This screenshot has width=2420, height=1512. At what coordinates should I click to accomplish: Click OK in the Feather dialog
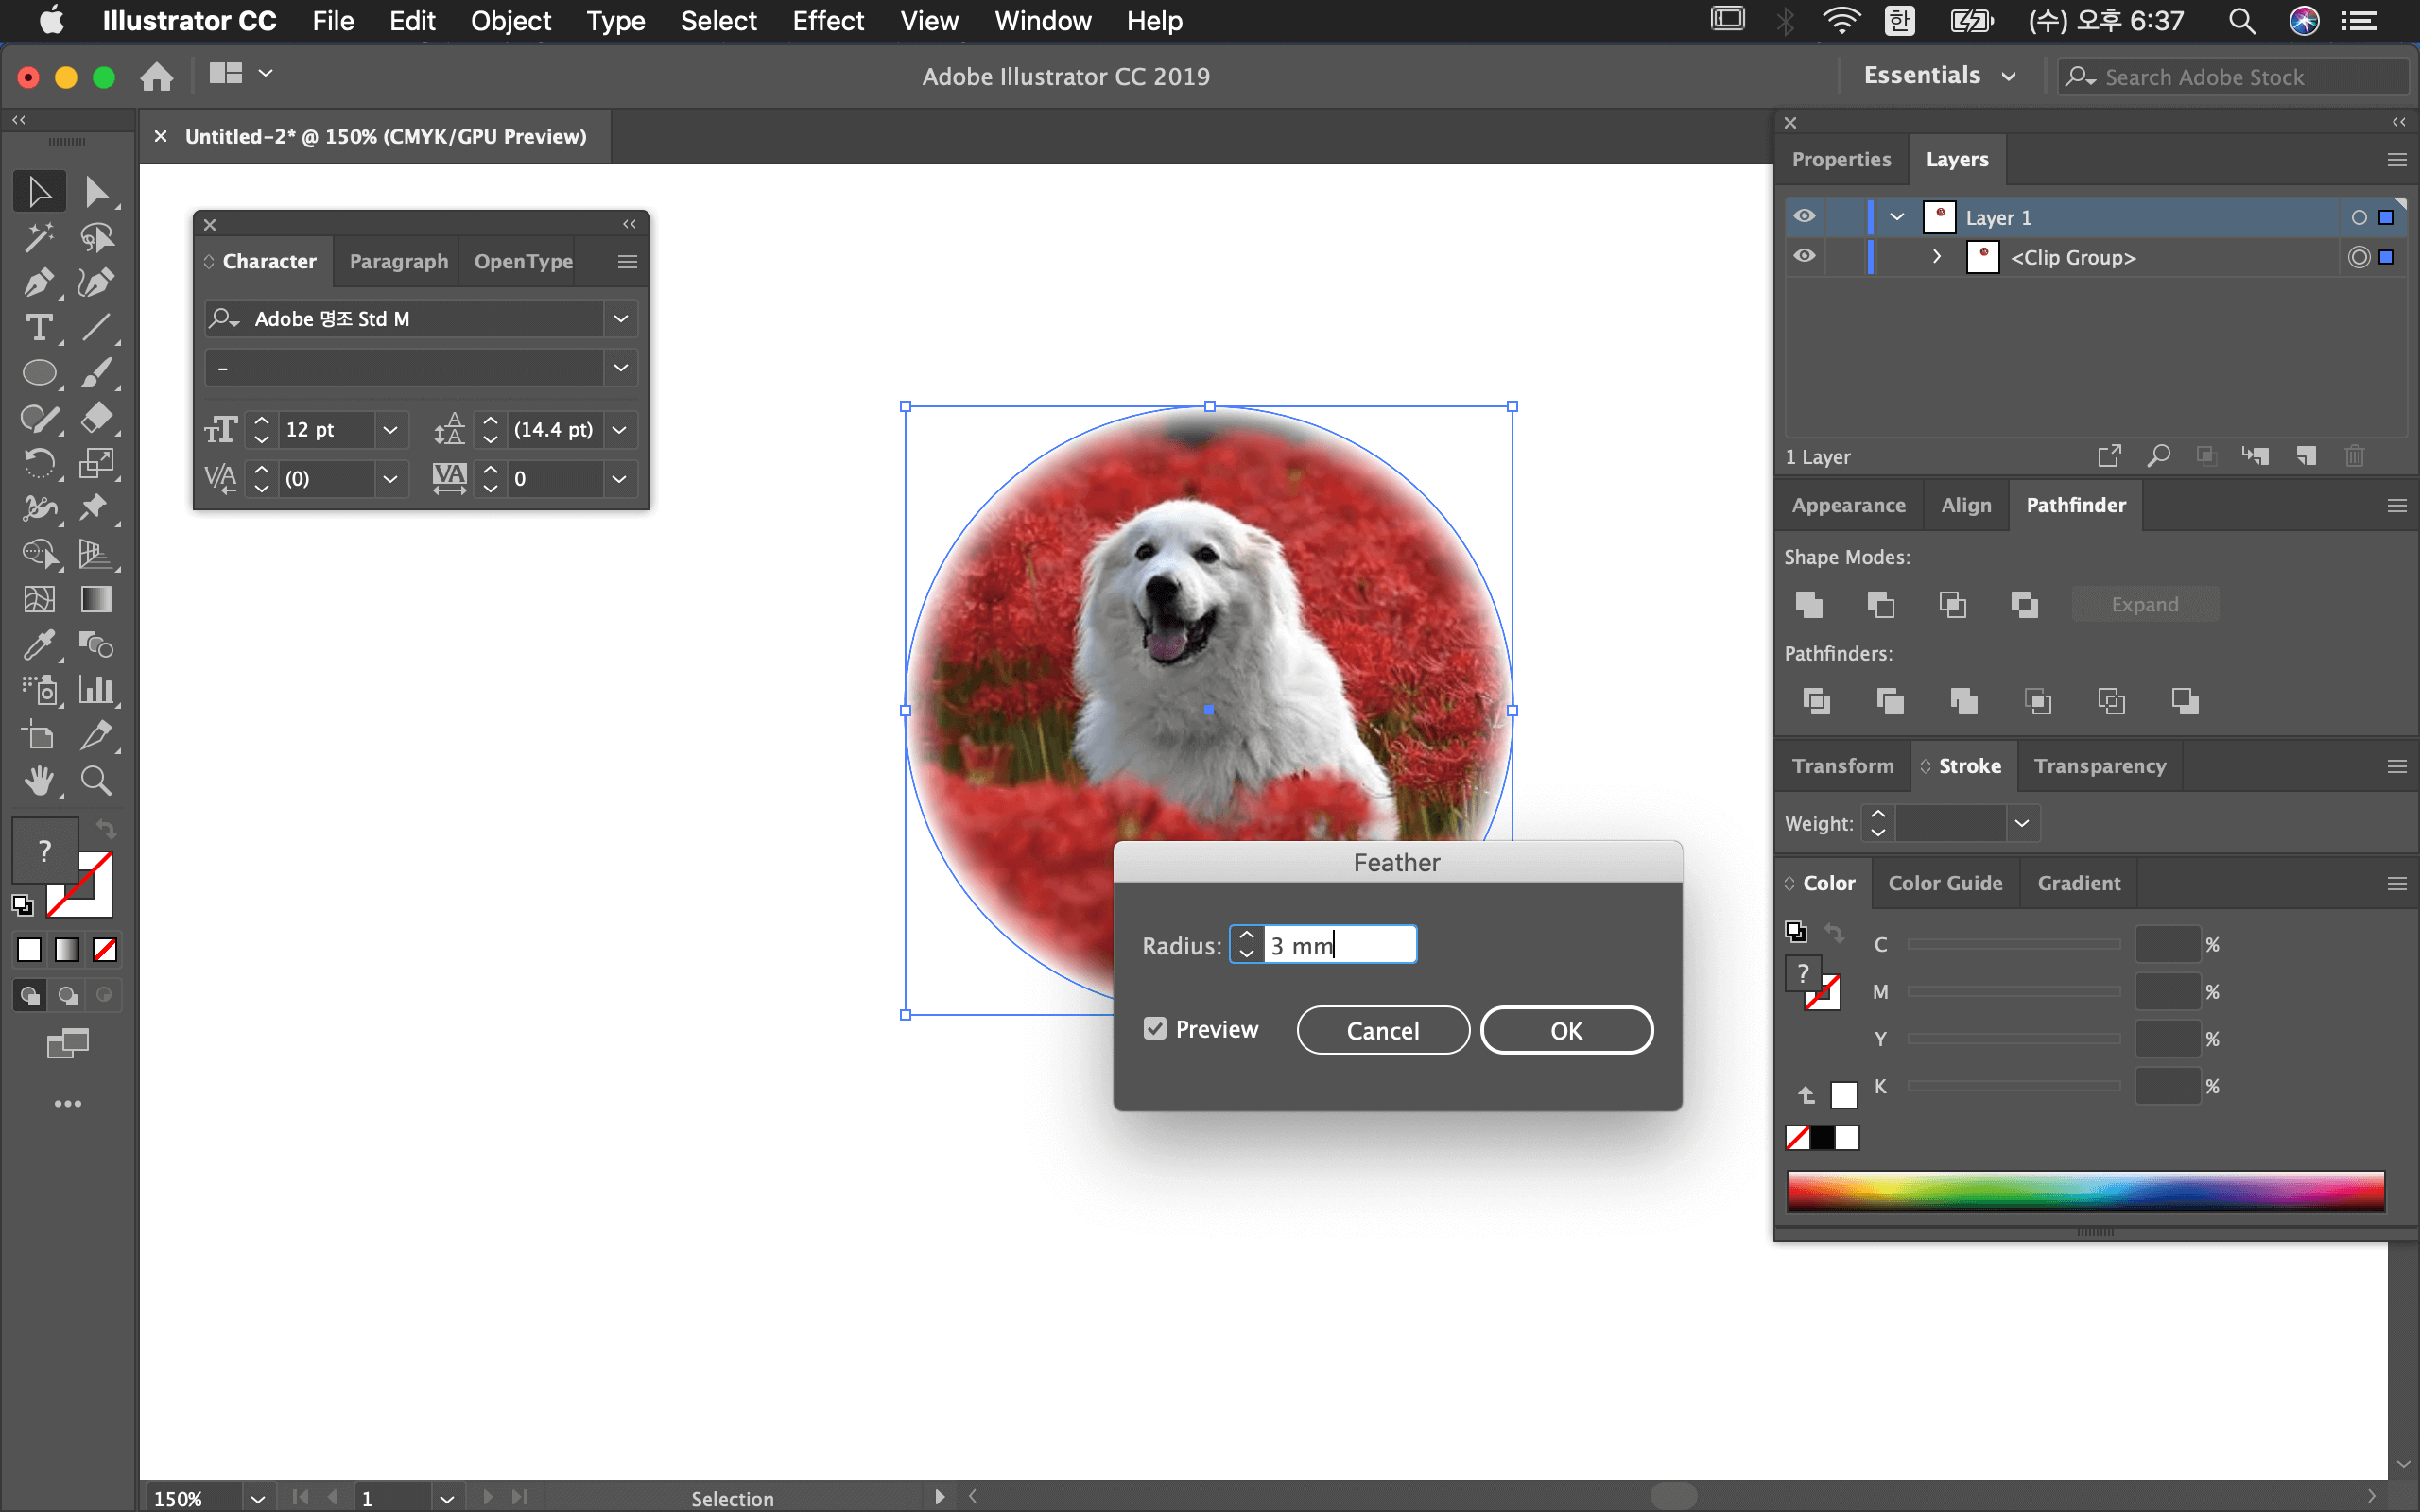coord(1566,1030)
